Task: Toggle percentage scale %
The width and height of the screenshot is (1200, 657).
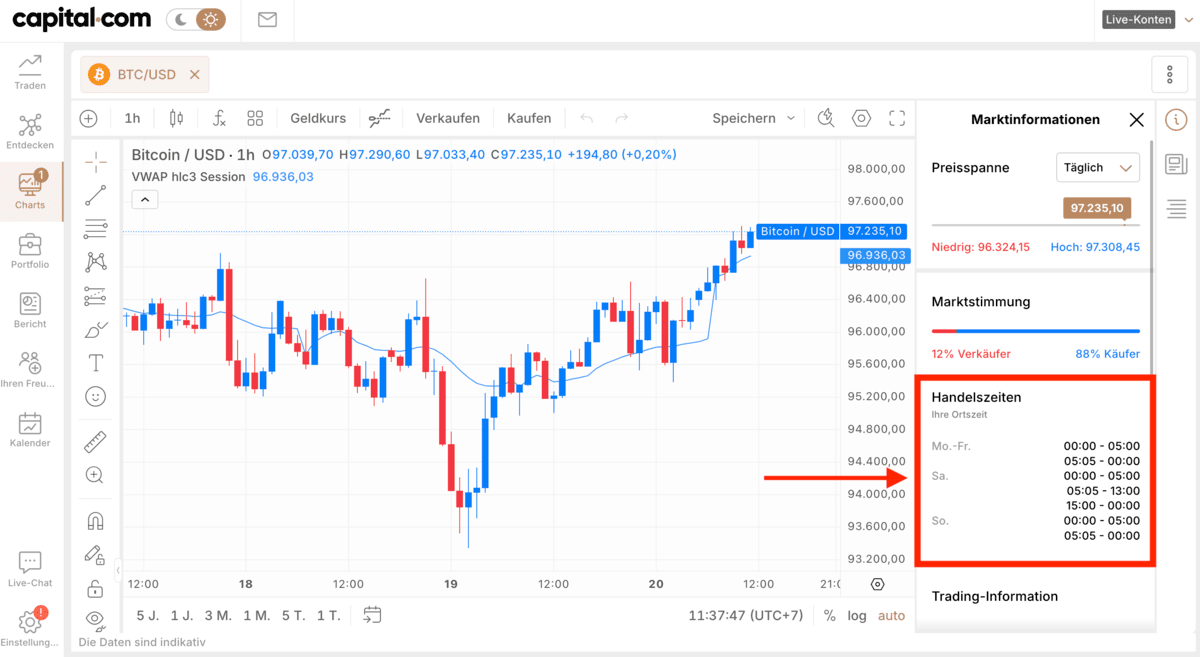Action: click(x=830, y=615)
